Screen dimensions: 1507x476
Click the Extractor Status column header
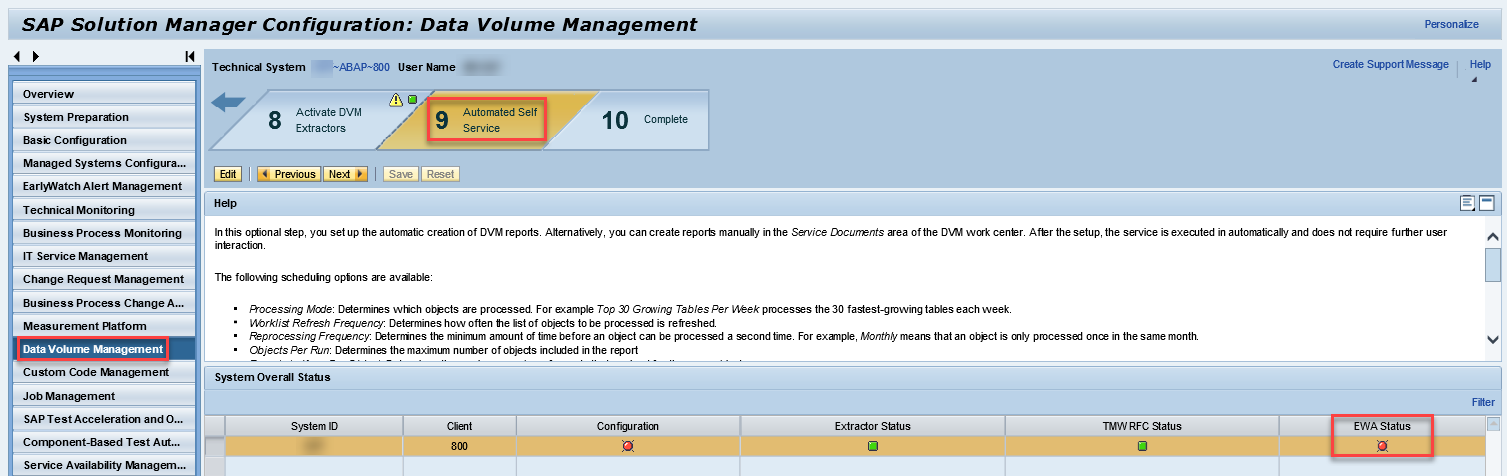click(x=873, y=426)
